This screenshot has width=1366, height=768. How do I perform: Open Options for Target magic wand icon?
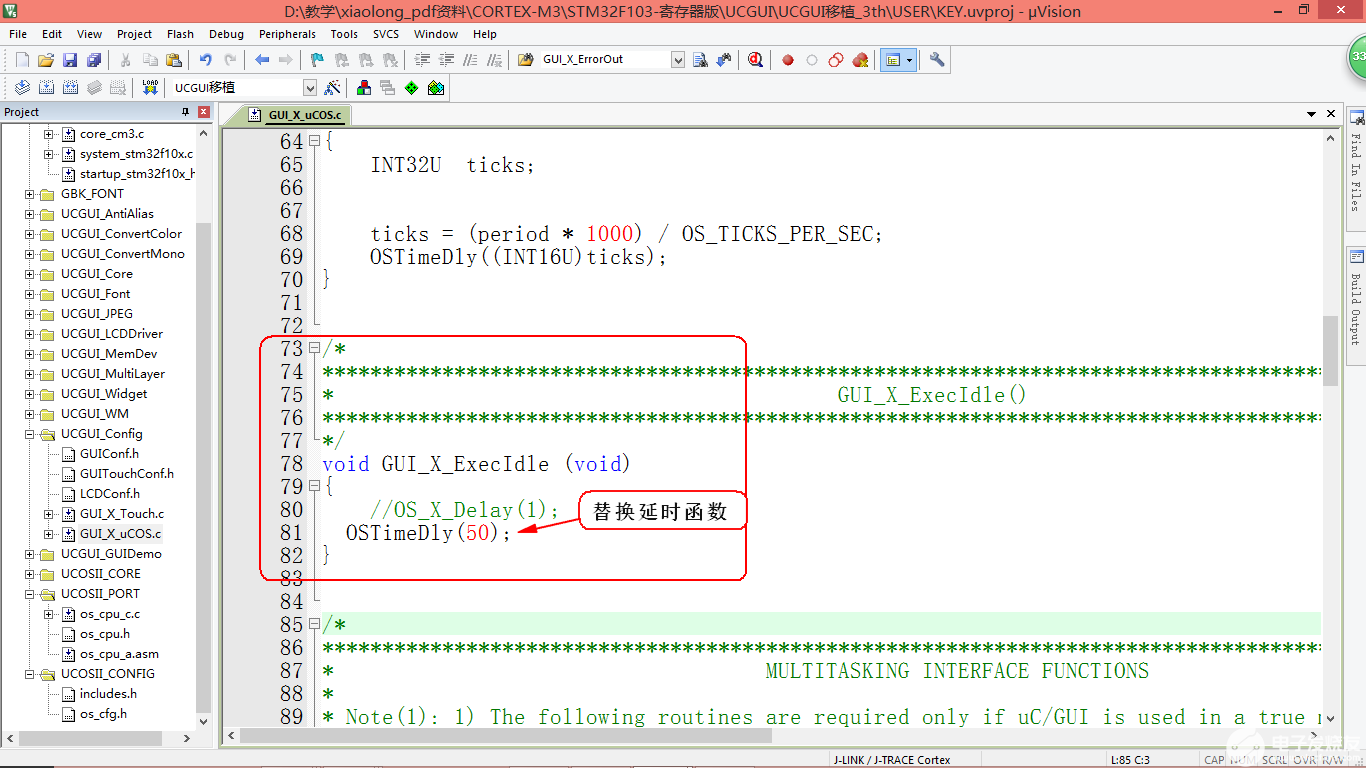pyautogui.click(x=333, y=88)
